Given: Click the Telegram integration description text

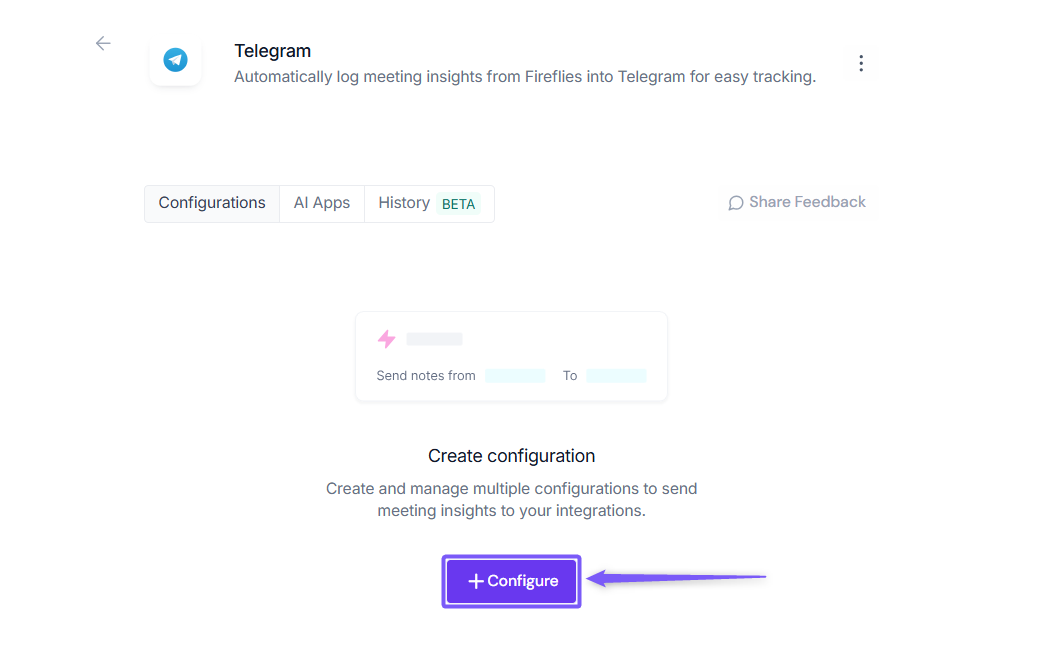Looking at the screenshot, I should 525,77.
